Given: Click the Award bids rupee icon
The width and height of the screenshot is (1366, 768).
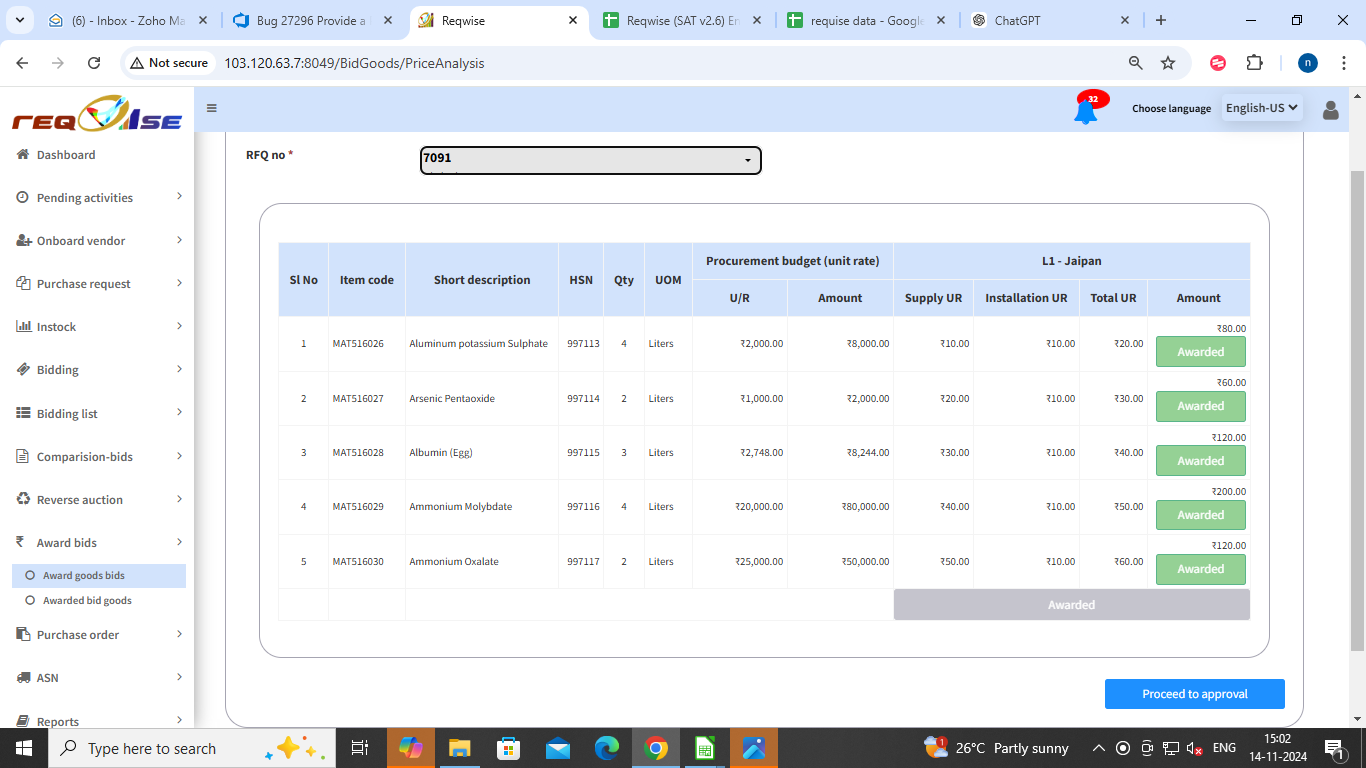Looking at the screenshot, I should click(x=20, y=543).
